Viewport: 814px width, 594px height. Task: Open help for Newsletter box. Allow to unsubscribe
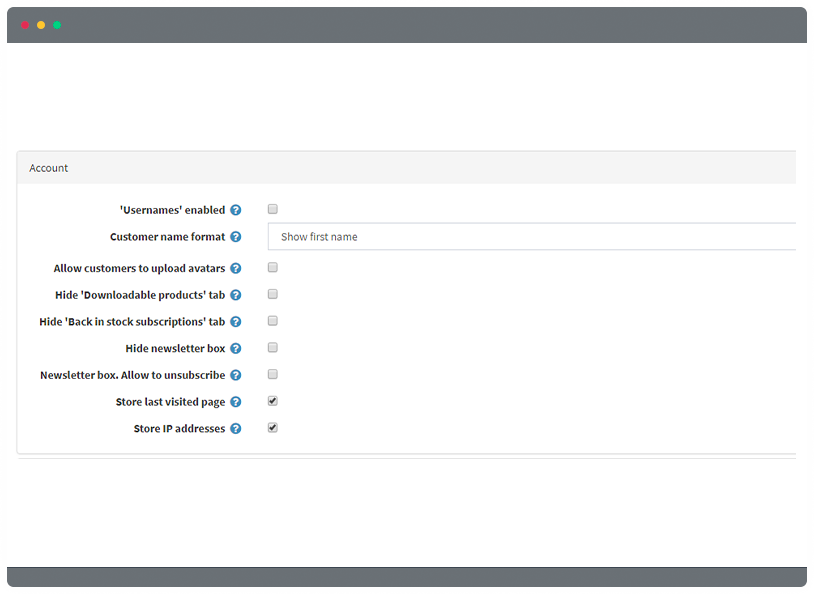pyautogui.click(x=236, y=375)
